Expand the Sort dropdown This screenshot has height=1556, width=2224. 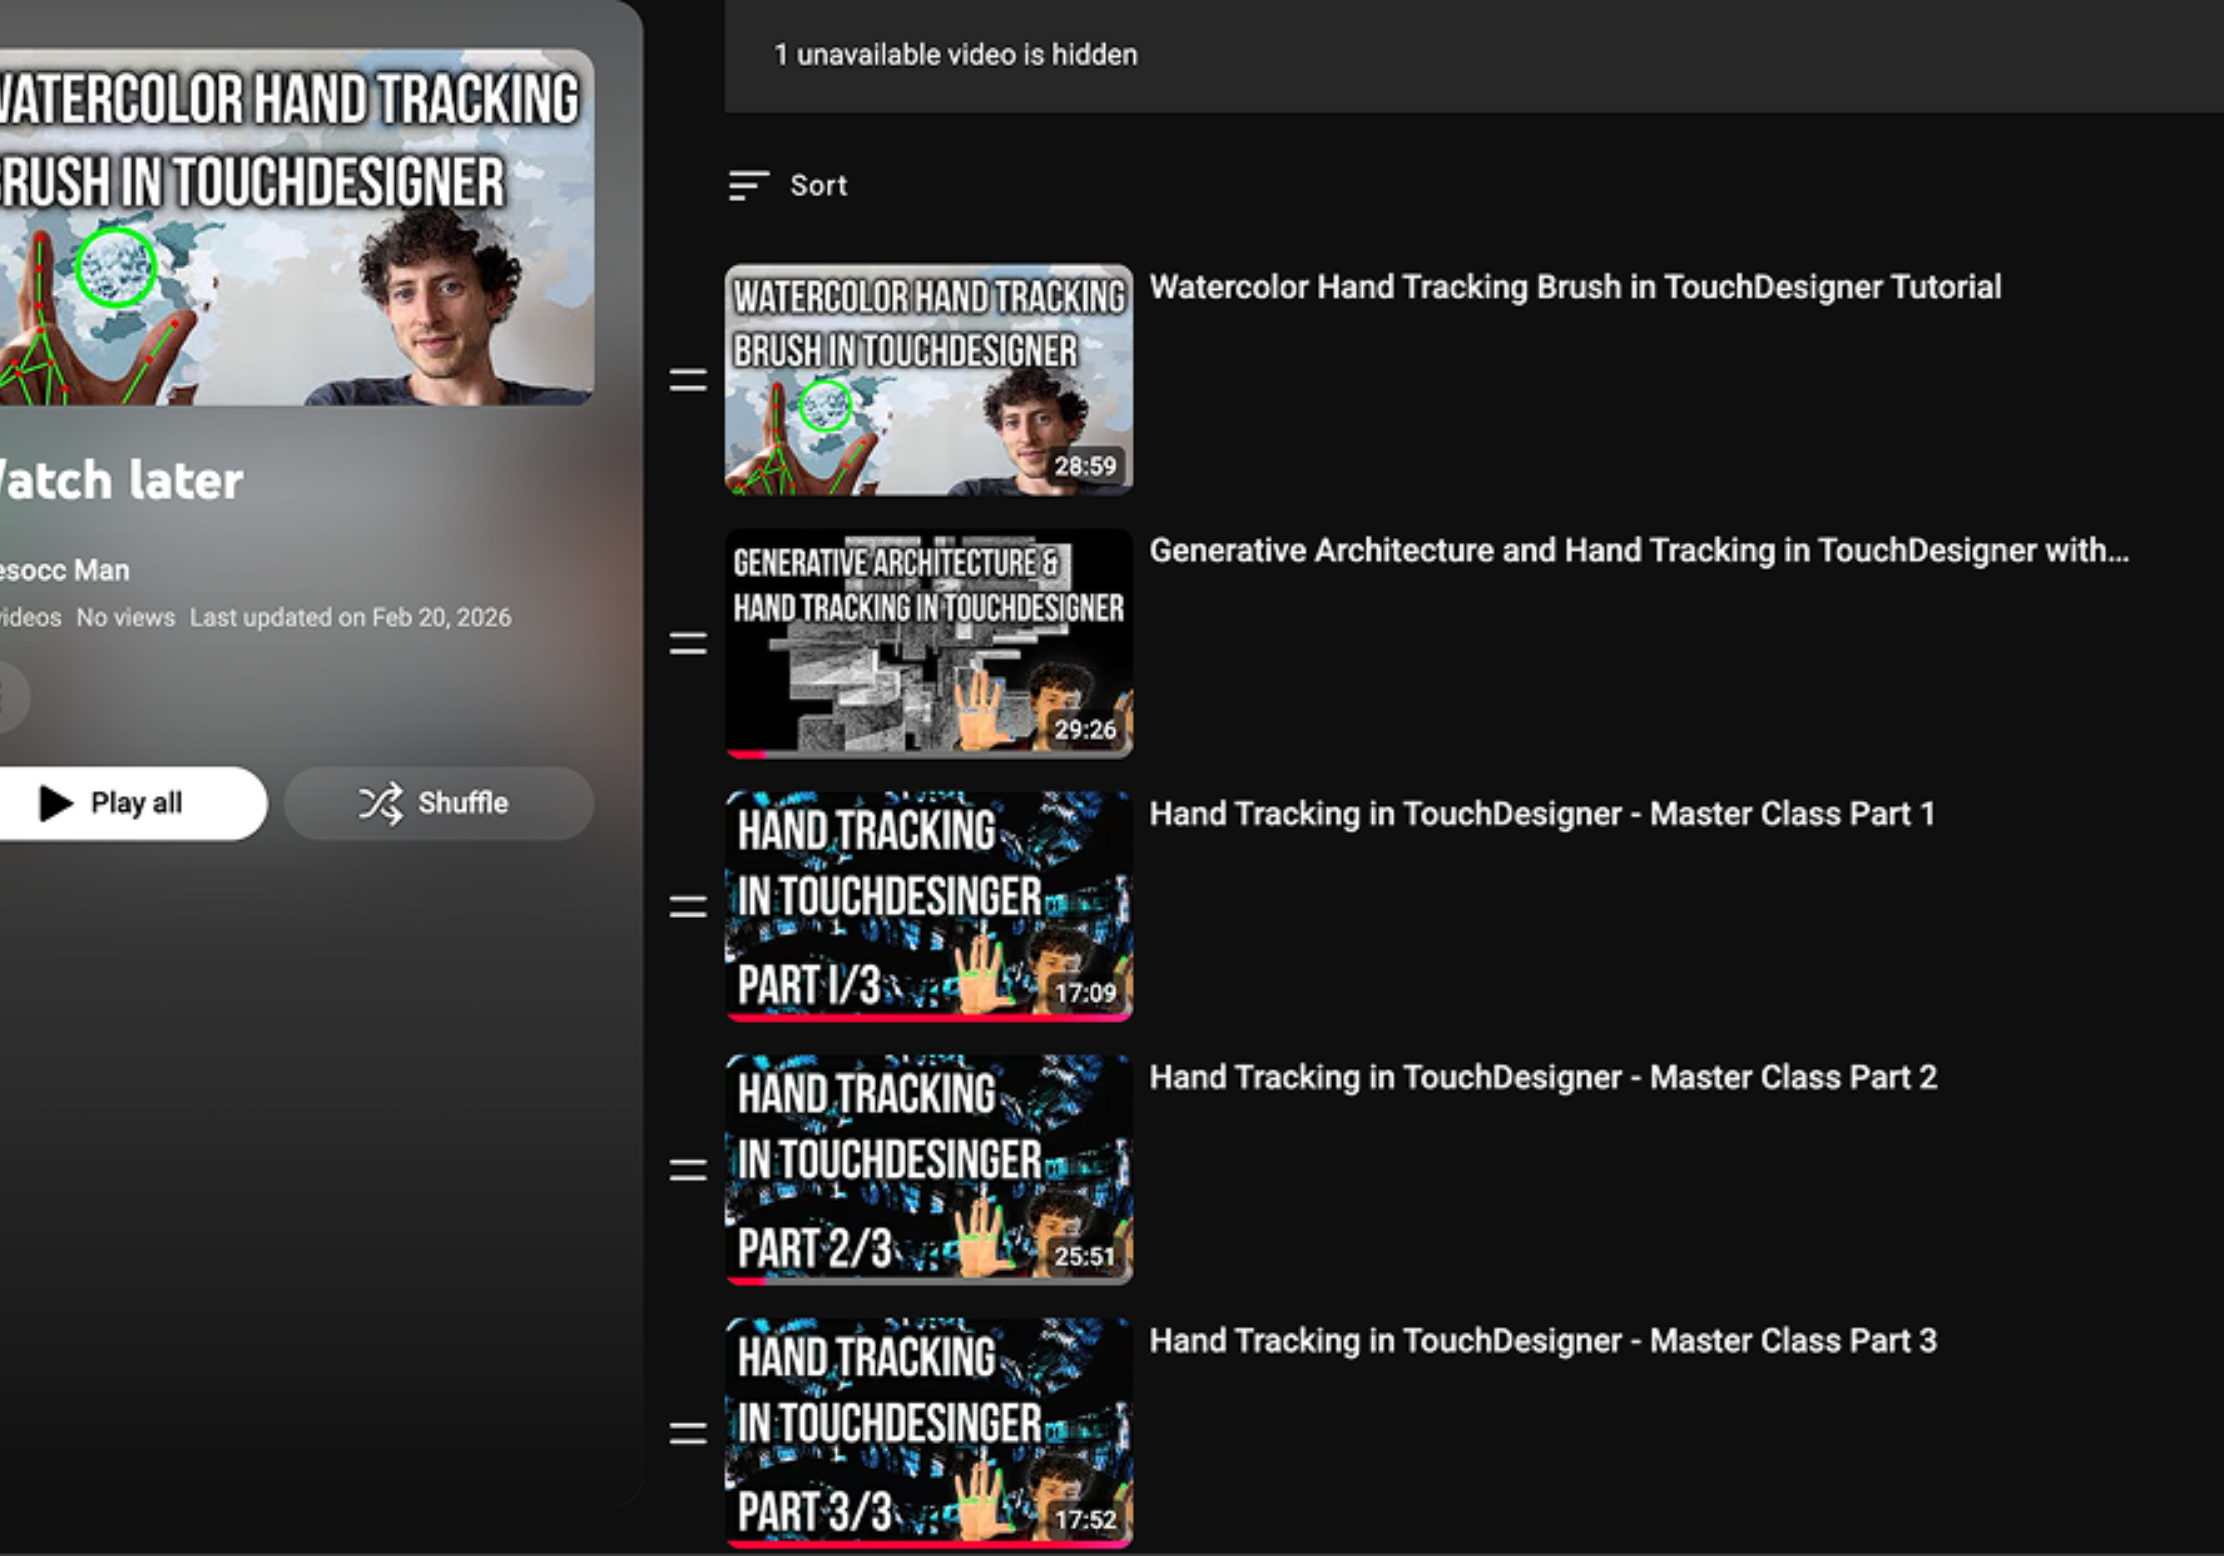(817, 185)
